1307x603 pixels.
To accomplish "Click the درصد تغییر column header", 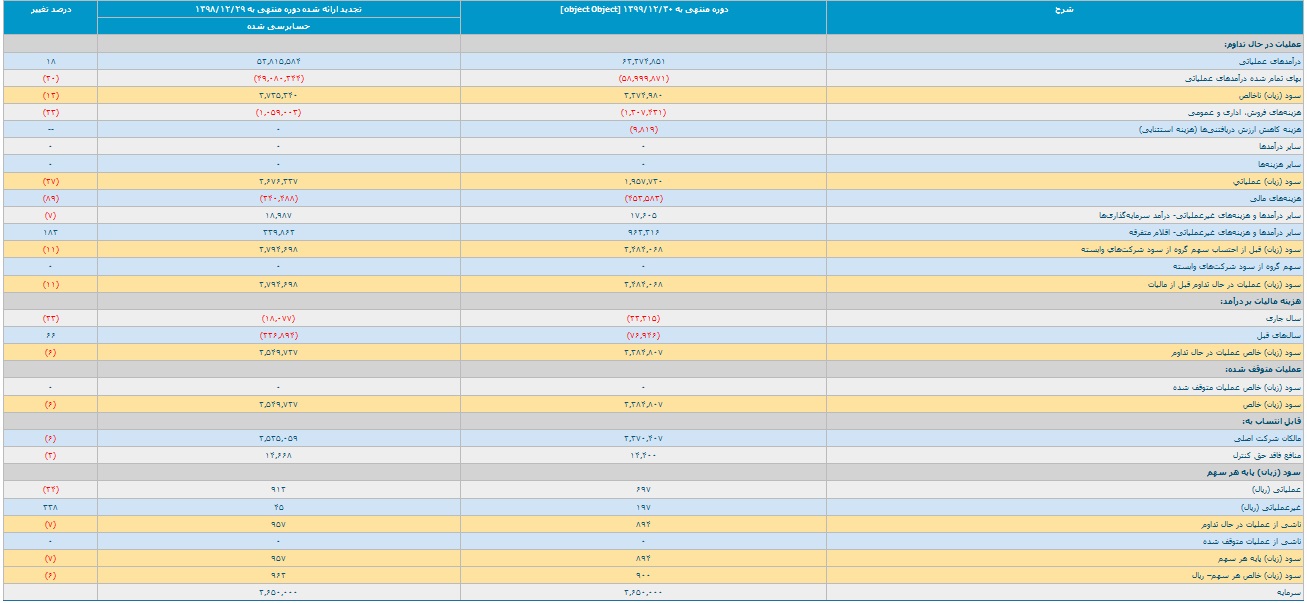I will (x=50, y=9).
